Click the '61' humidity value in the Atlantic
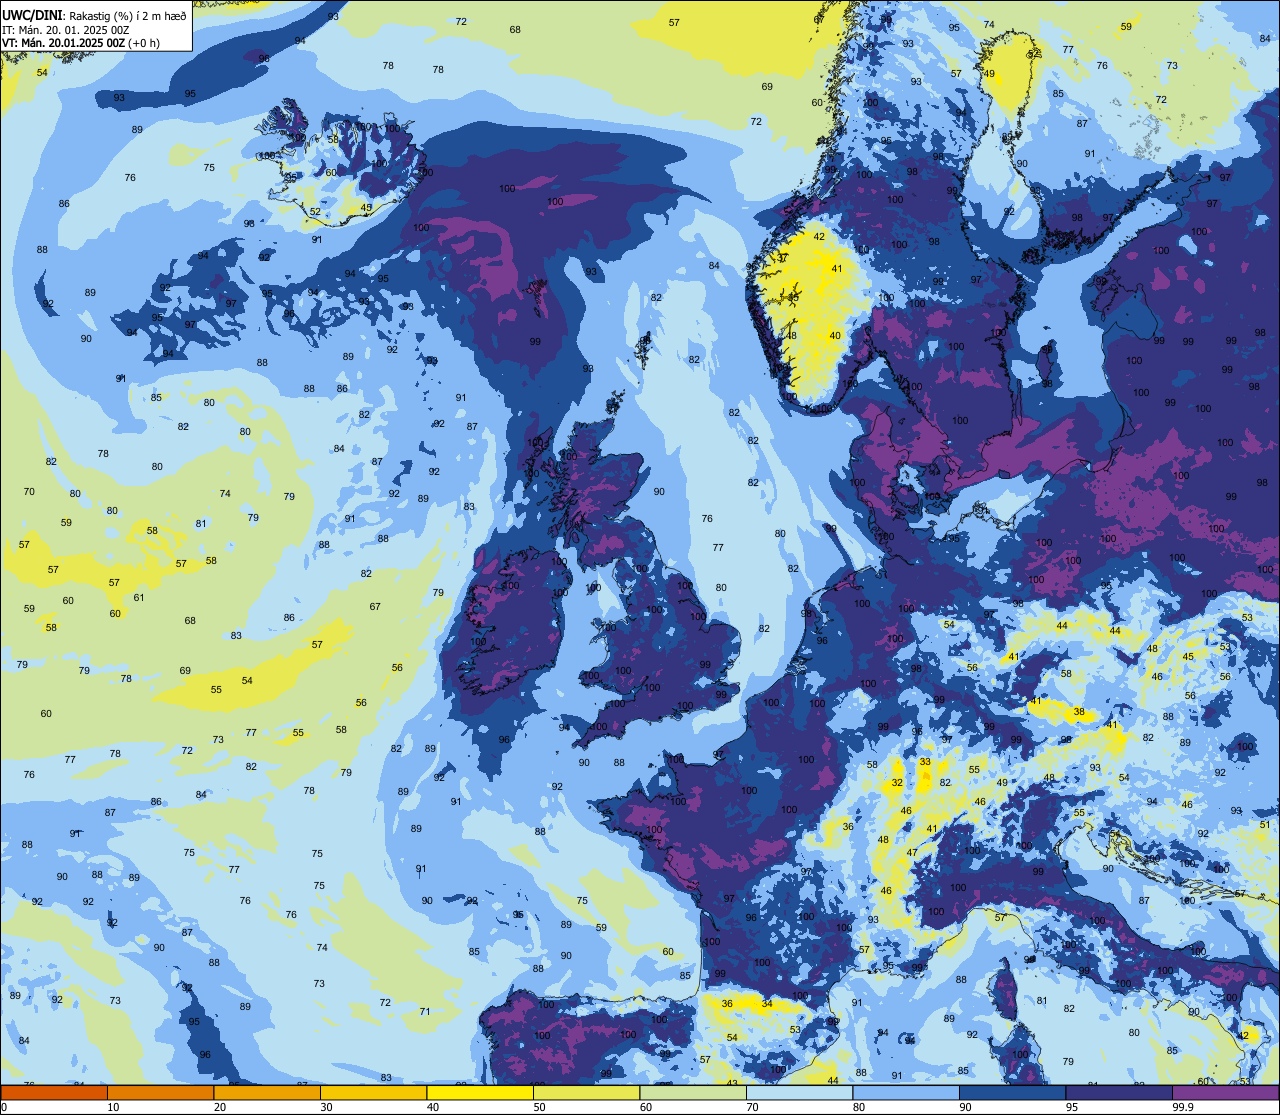Viewport: 1280px width, 1115px height. point(139,598)
